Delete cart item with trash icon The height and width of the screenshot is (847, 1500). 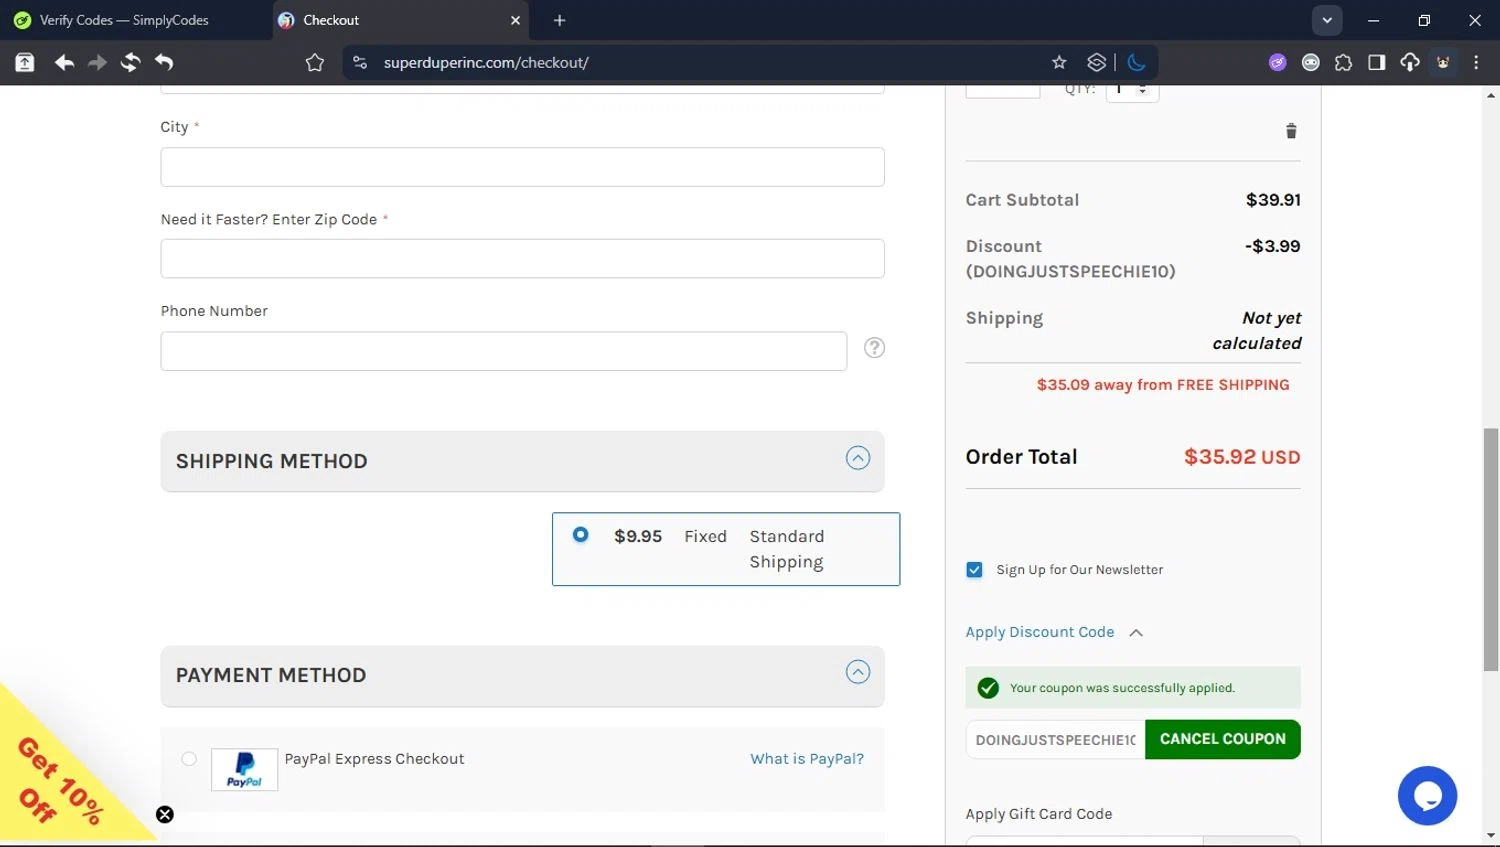(x=1291, y=131)
